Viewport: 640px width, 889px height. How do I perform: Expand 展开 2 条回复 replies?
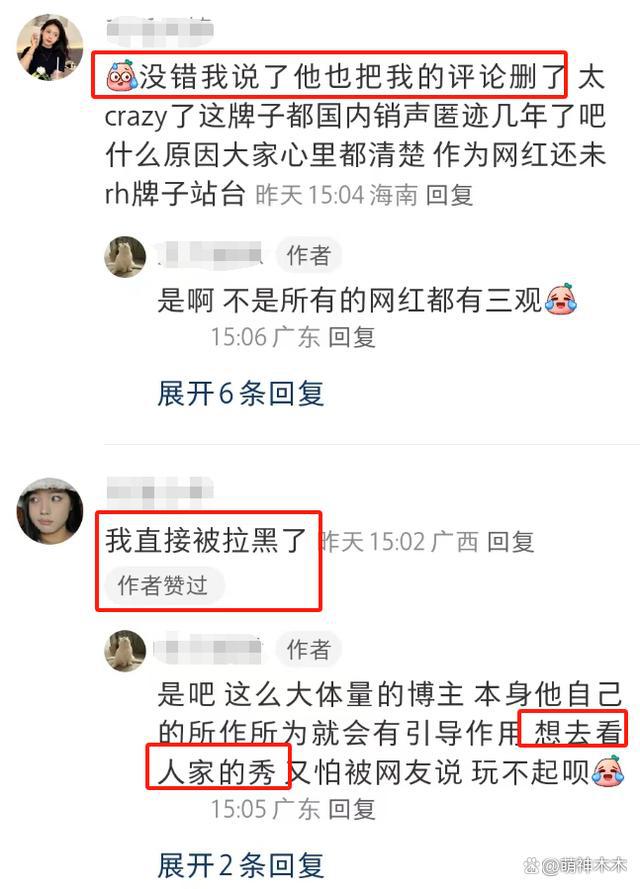(240, 865)
